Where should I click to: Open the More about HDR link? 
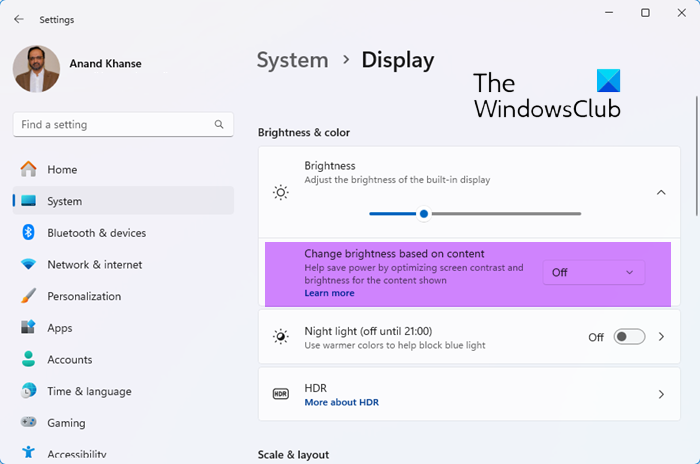[x=341, y=402]
